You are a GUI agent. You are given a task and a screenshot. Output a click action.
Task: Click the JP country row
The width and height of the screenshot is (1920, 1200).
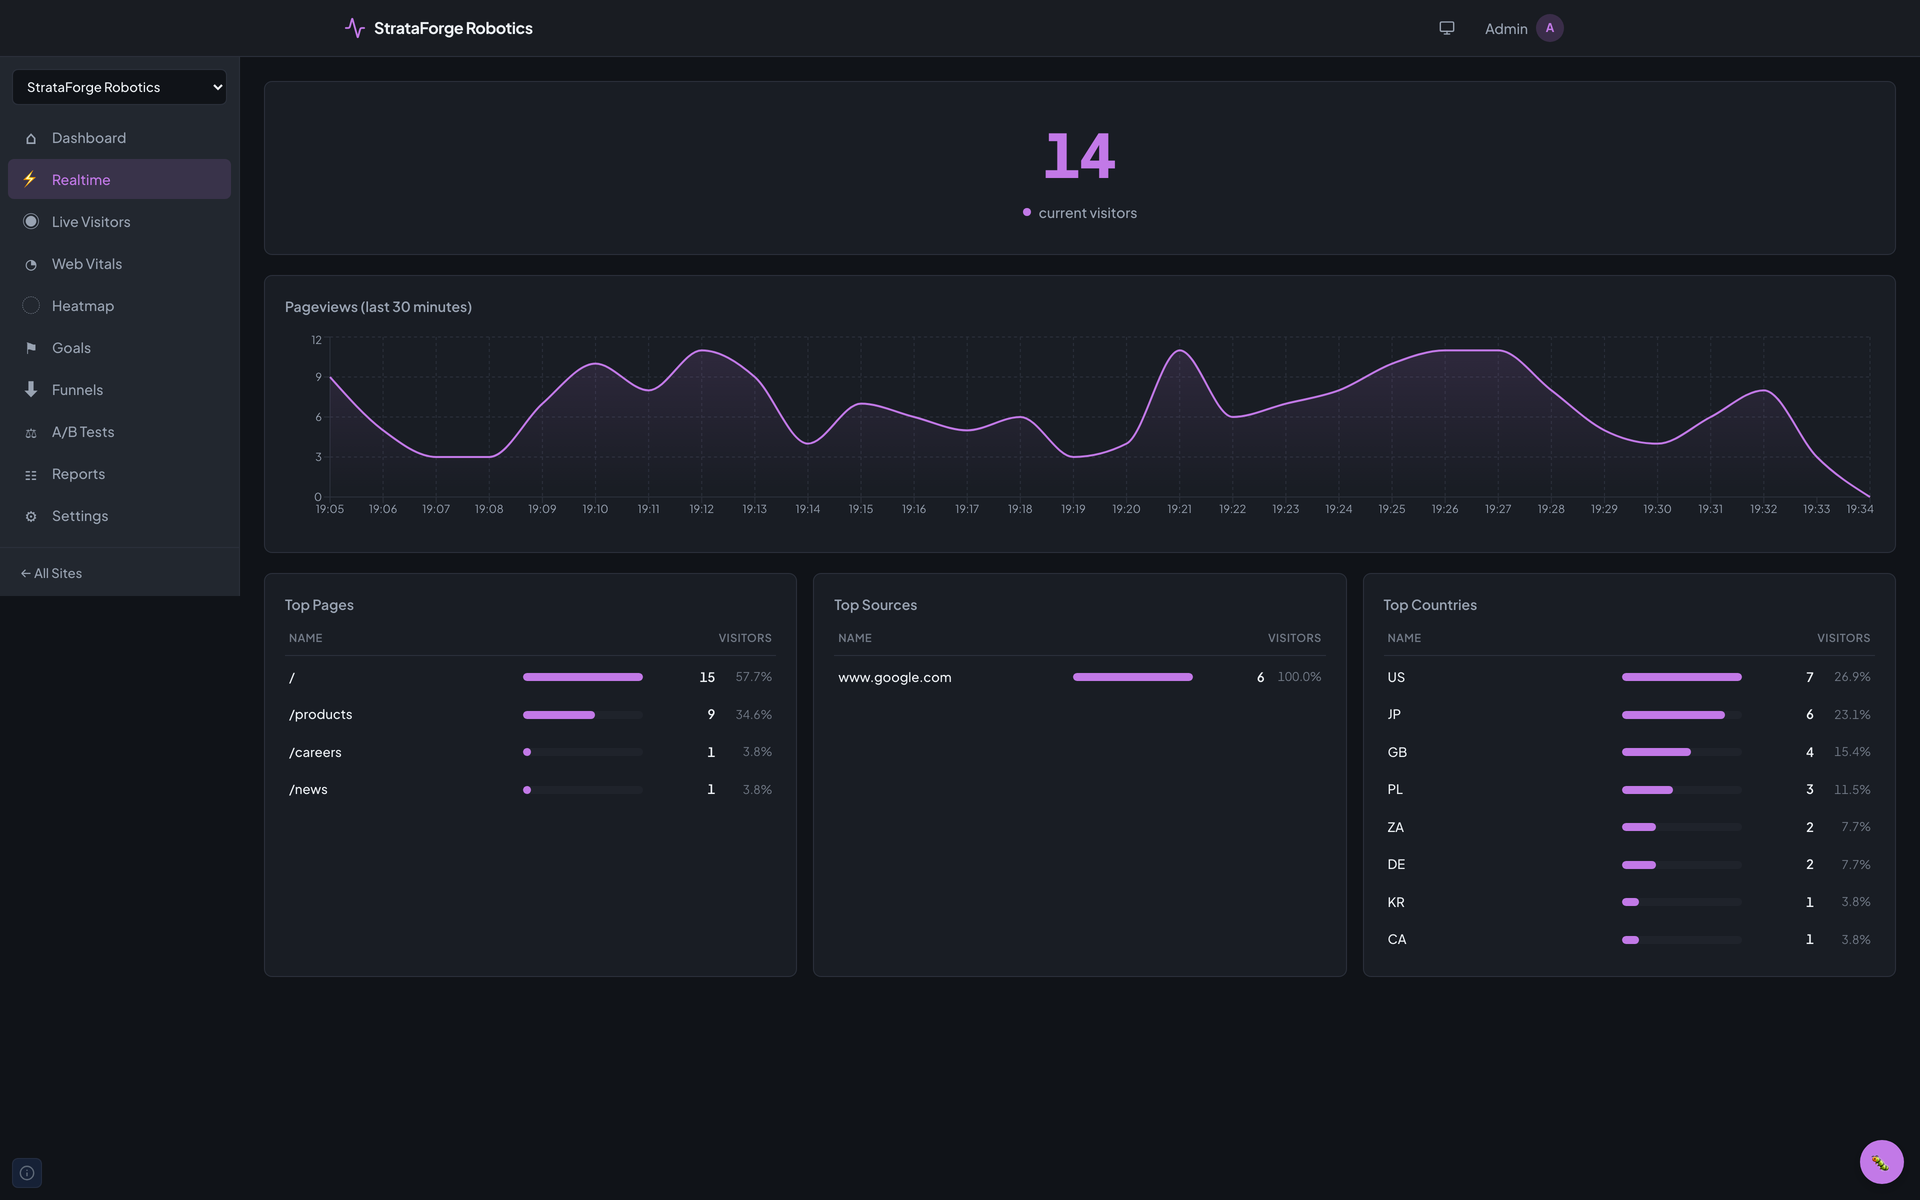pyautogui.click(x=1628, y=715)
